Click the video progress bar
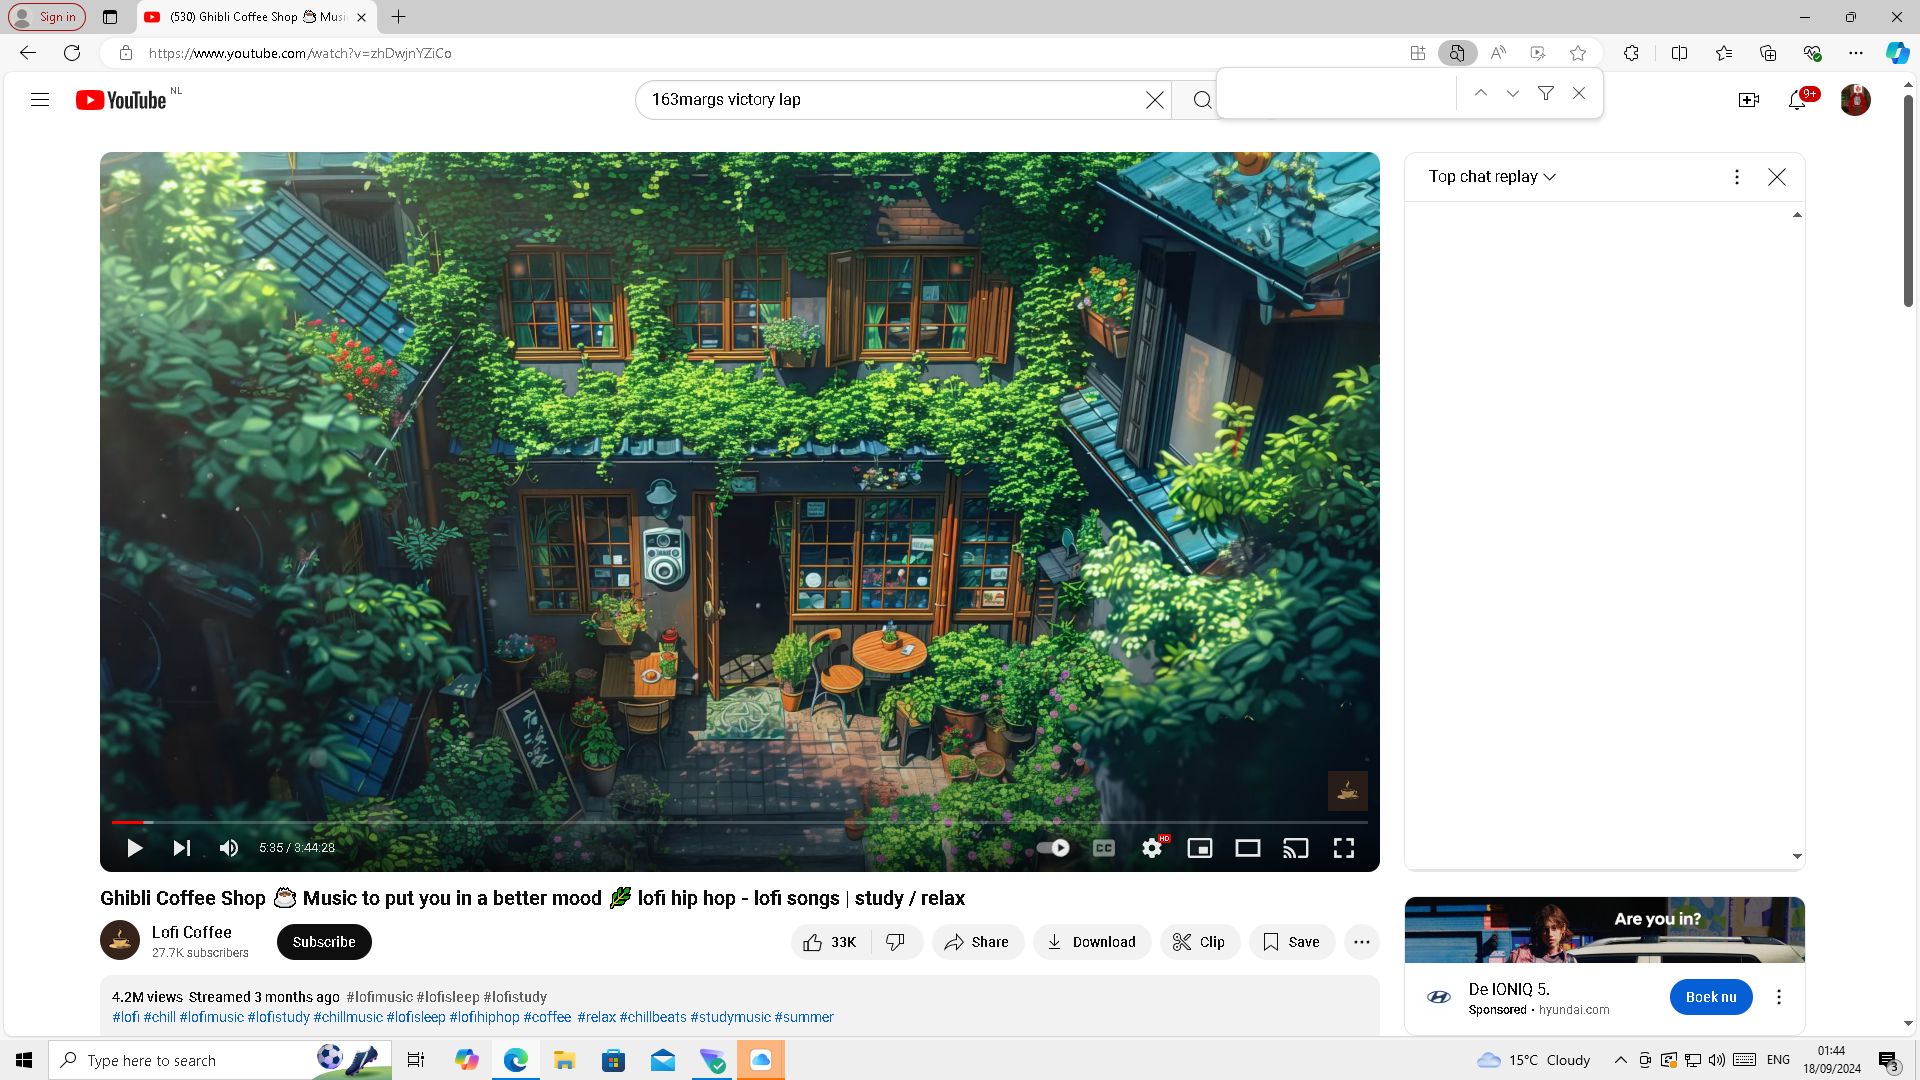 pos(740,822)
